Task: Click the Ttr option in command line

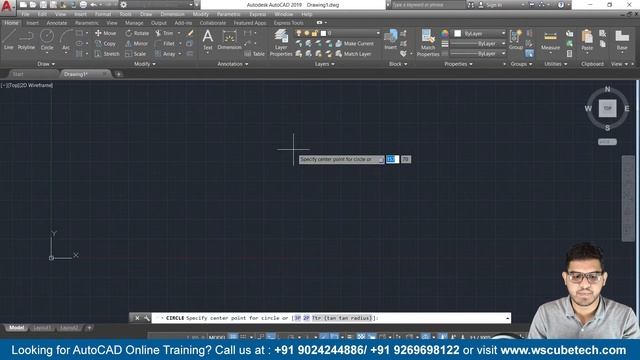Action: click(x=342, y=318)
